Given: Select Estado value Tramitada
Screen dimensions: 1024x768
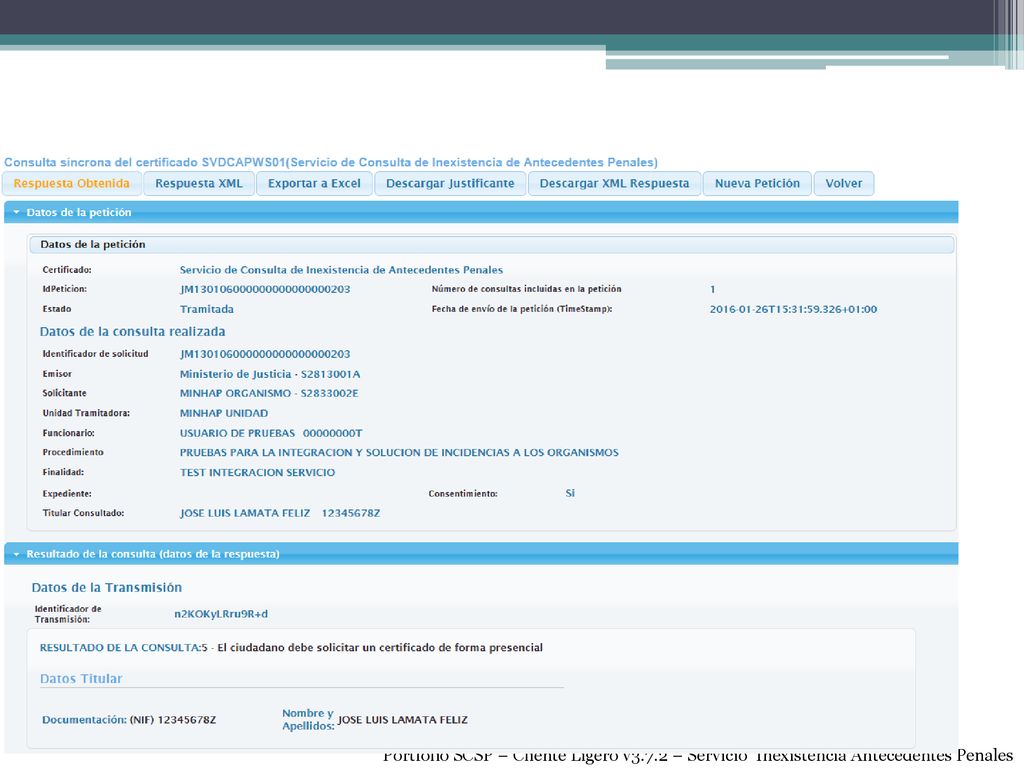Looking at the screenshot, I should point(206,309).
